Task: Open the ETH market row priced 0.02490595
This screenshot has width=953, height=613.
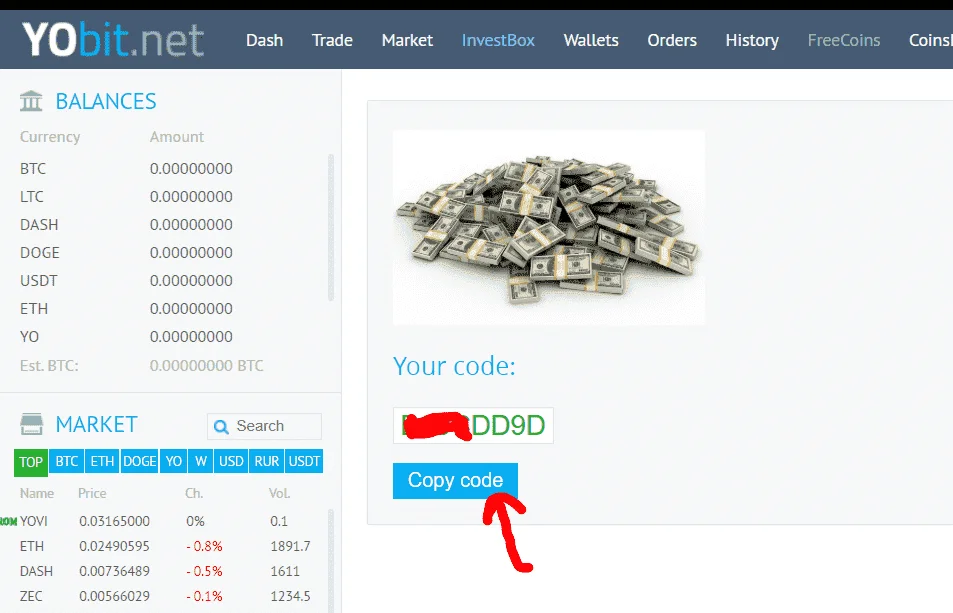Action: tap(164, 546)
